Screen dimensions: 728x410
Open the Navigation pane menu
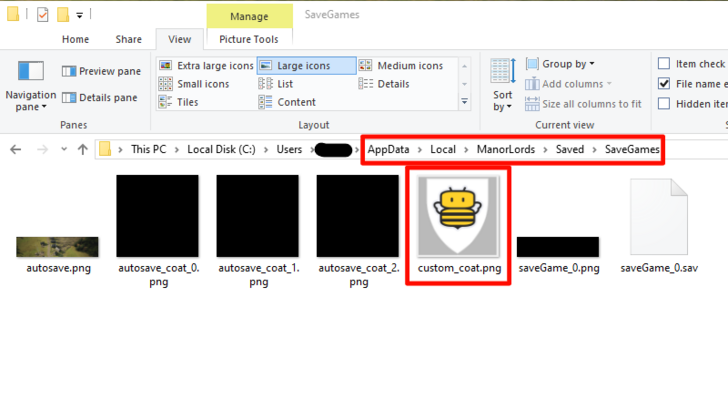tap(30, 86)
